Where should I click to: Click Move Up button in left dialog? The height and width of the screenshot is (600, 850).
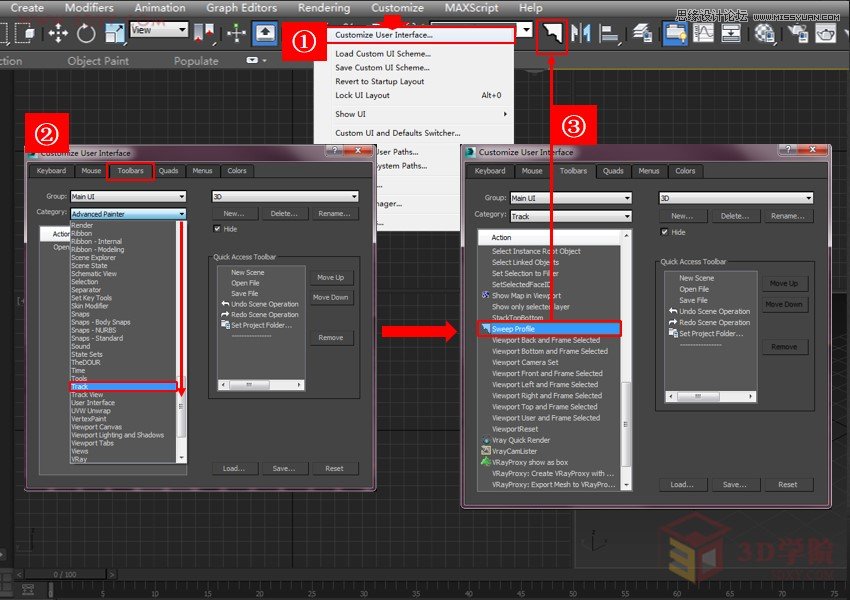331,277
